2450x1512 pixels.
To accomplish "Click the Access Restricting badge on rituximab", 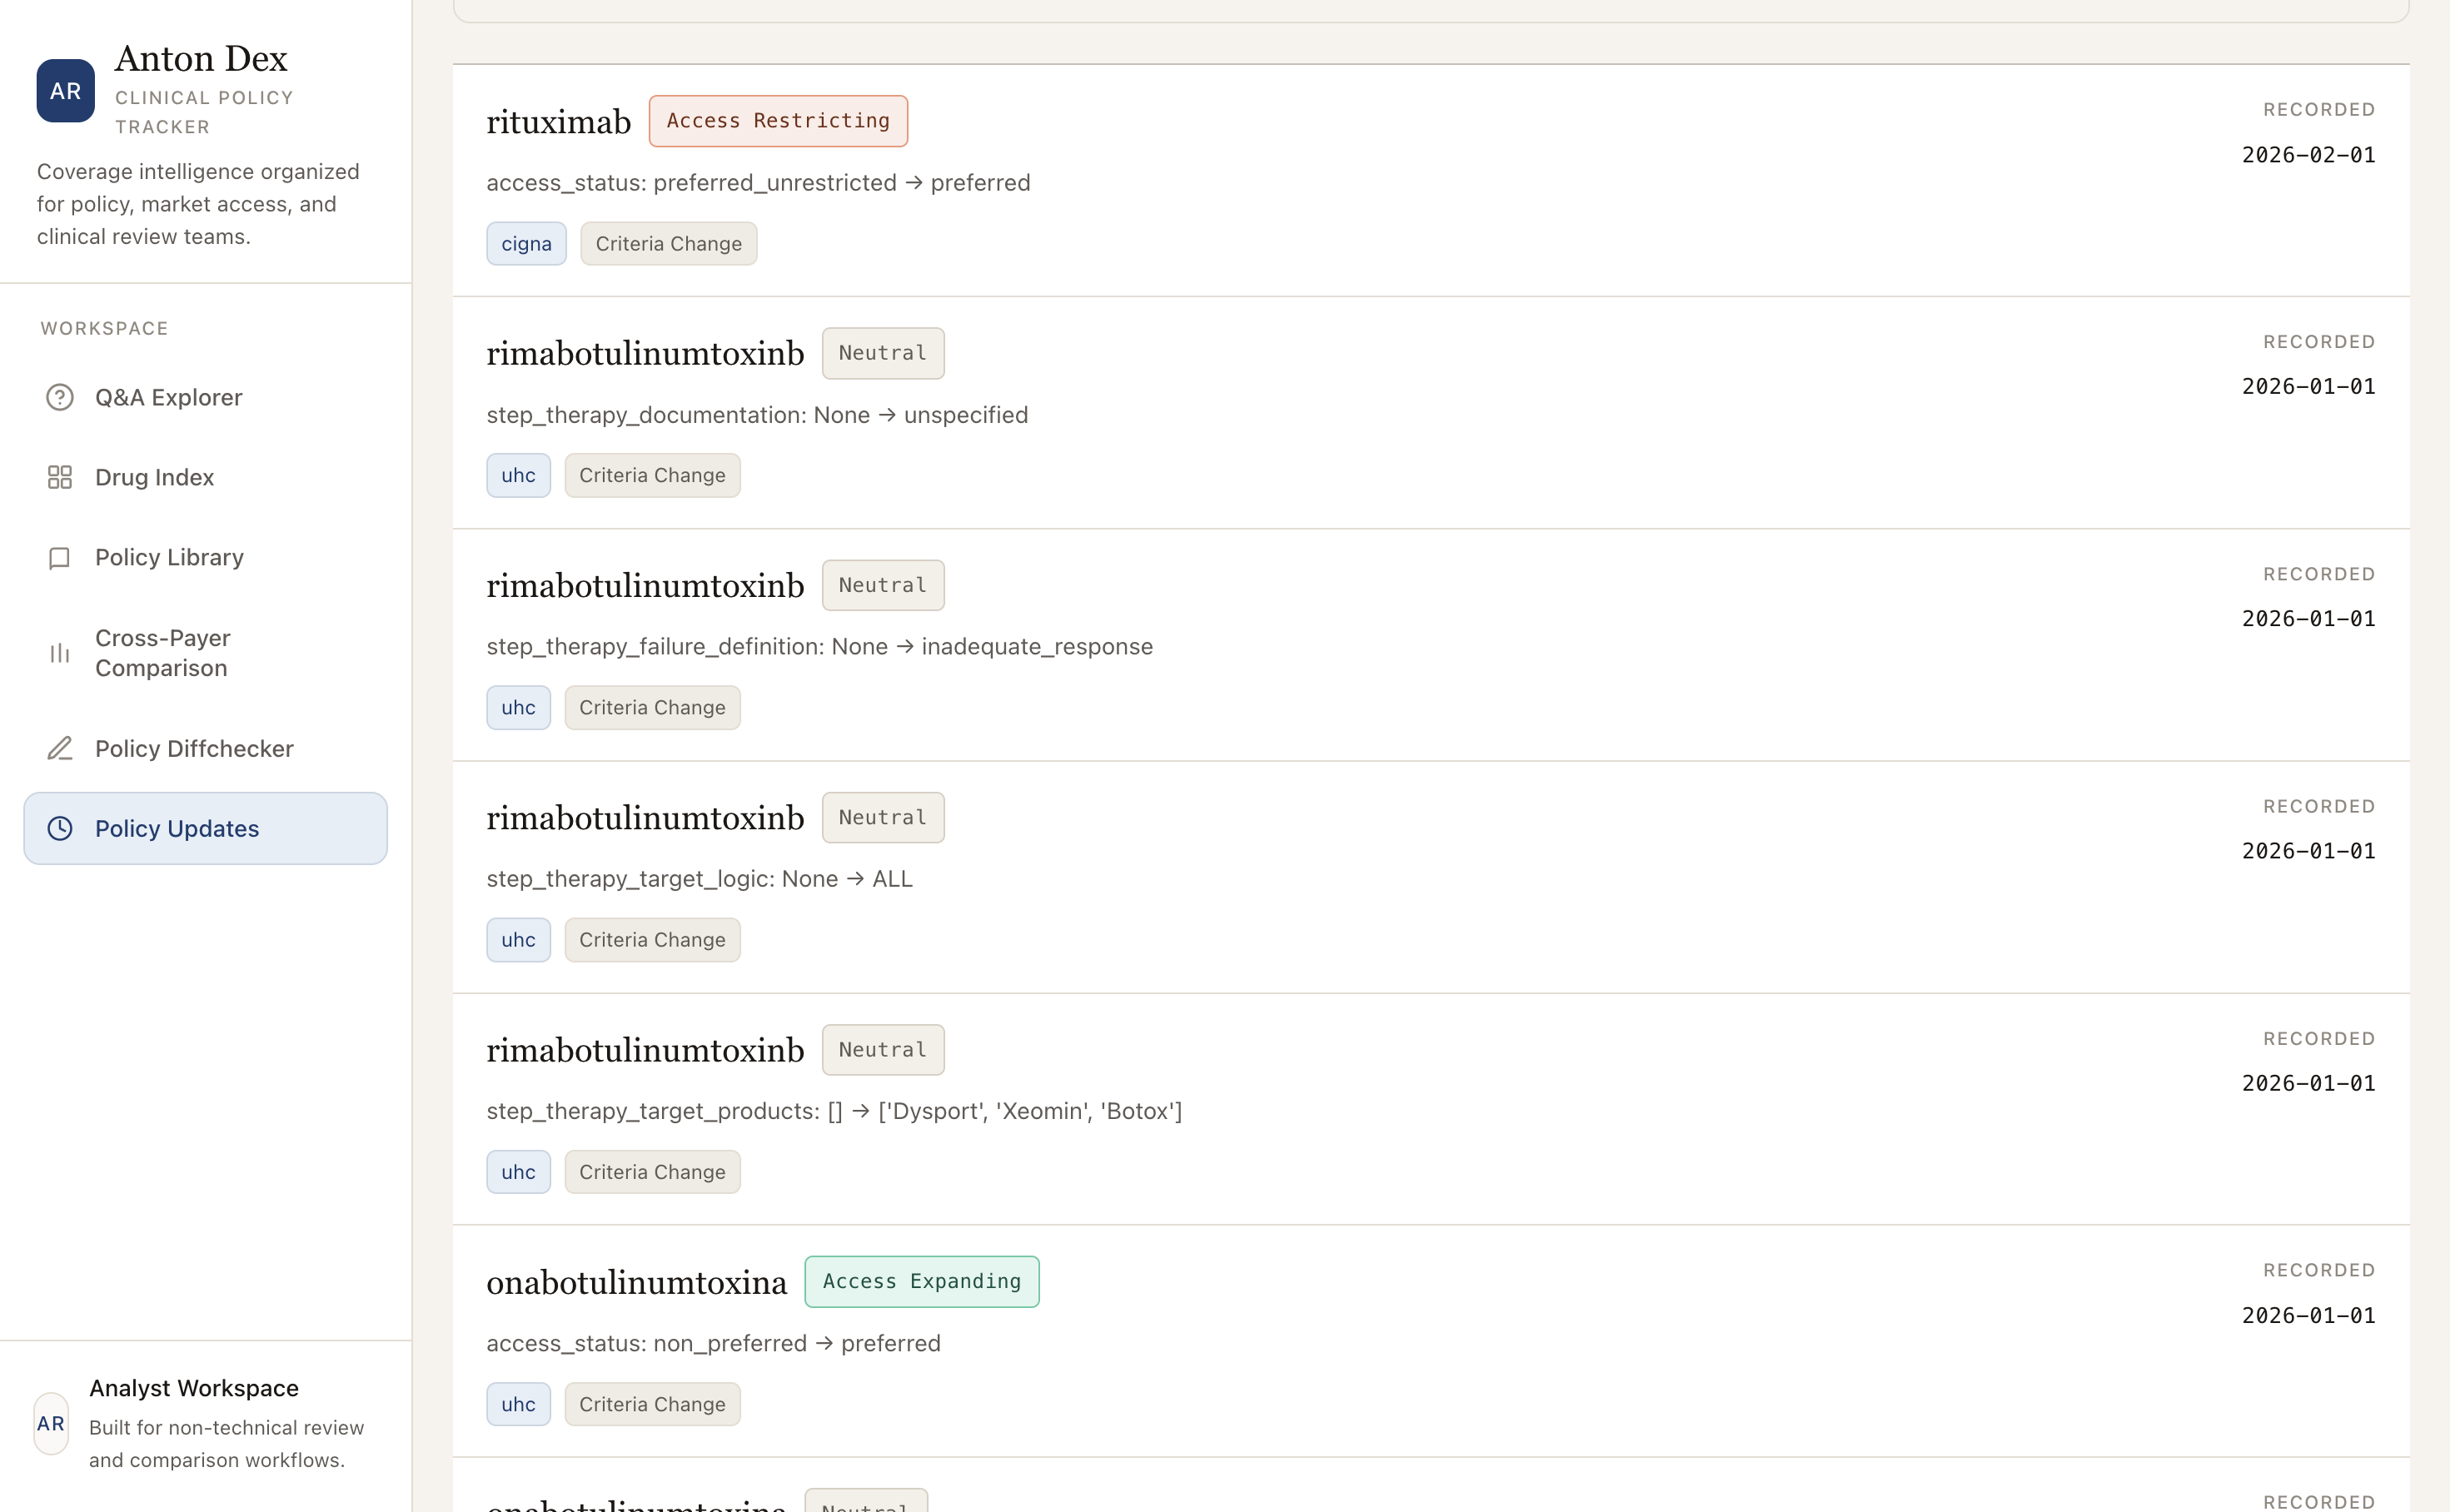I will pyautogui.click(x=777, y=121).
